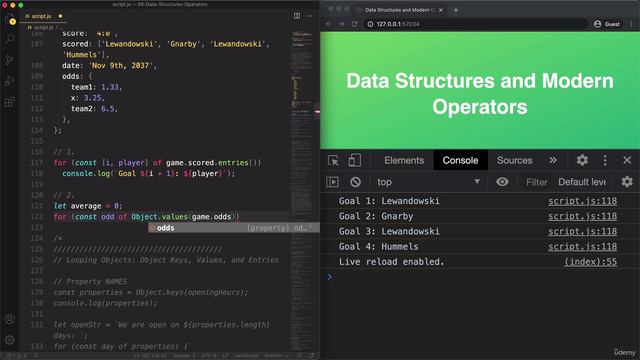Switch to the Elements panel
The height and width of the screenshot is (360, 640).
404,160
